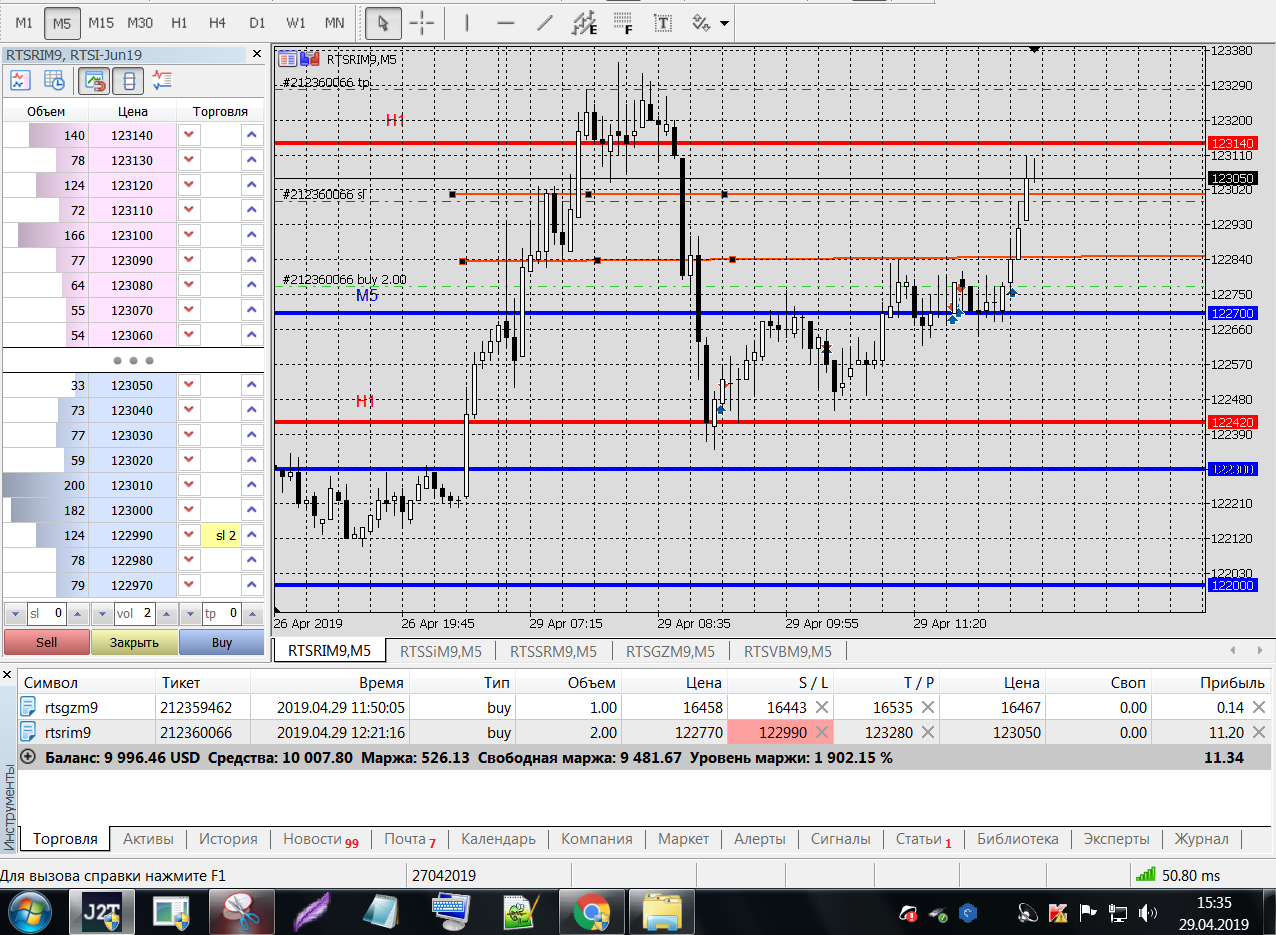Toggle the pressed chart-with-red-arrow button in the RTSRIM9 panel
The image size is (1276, 935).
click(x=95, y=81)
